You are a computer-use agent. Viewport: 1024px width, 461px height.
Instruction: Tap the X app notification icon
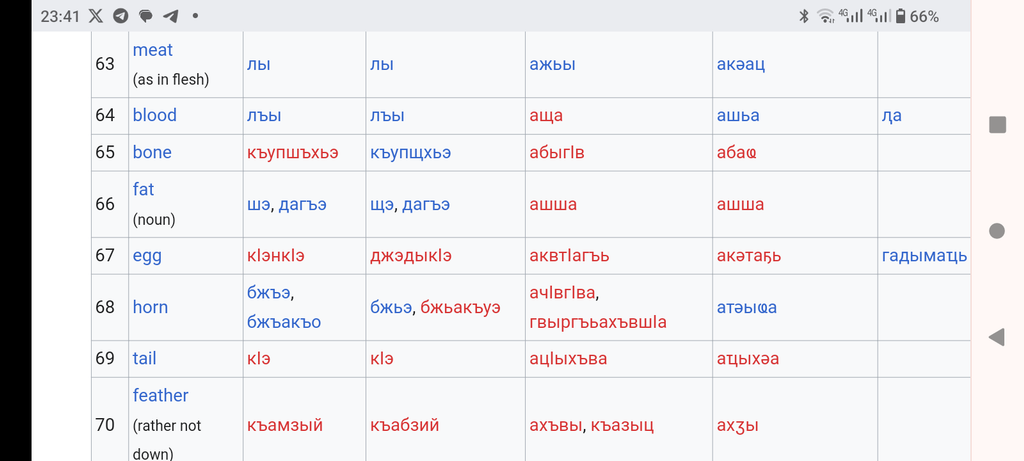point(95,16)
